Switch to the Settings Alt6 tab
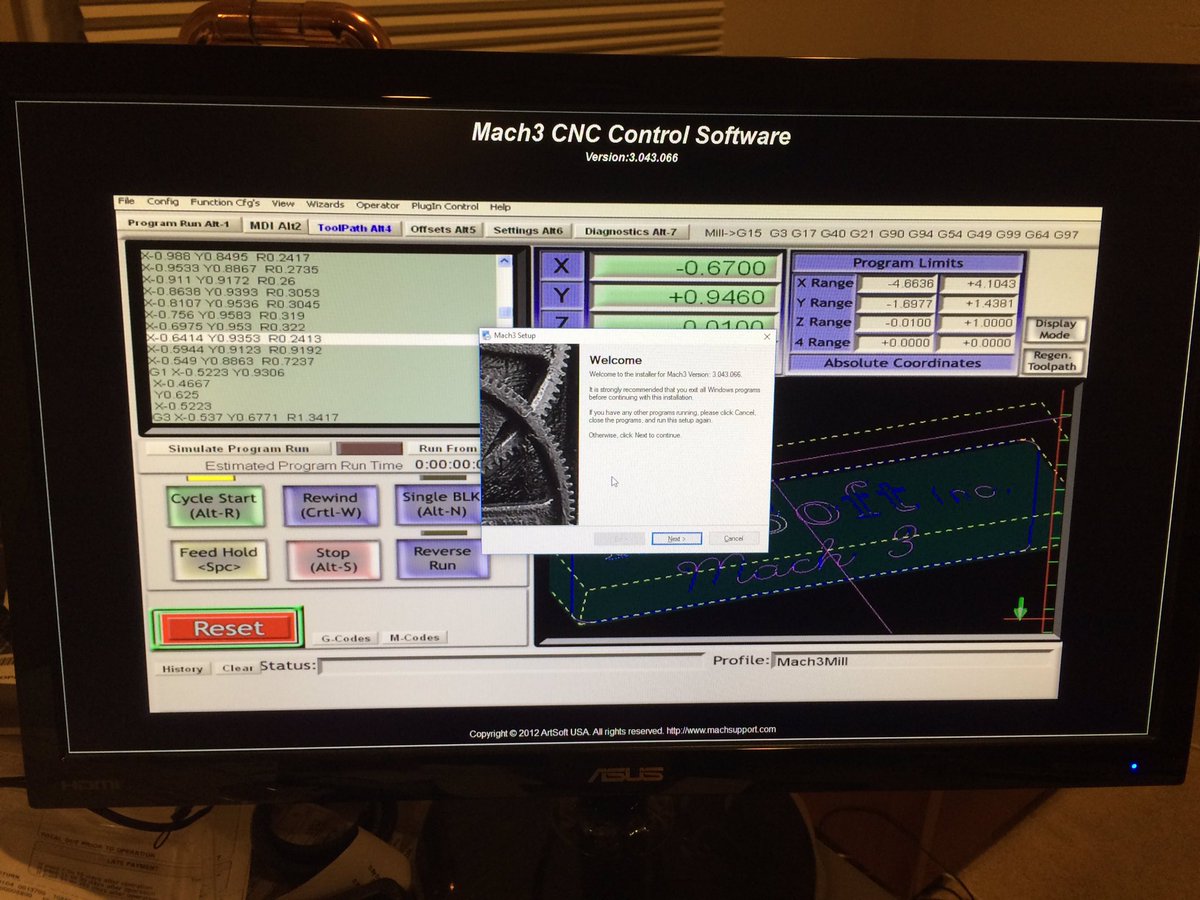The width and height of the screenshot is (1200, 900). pyautogui.click(x=529, y=230)
